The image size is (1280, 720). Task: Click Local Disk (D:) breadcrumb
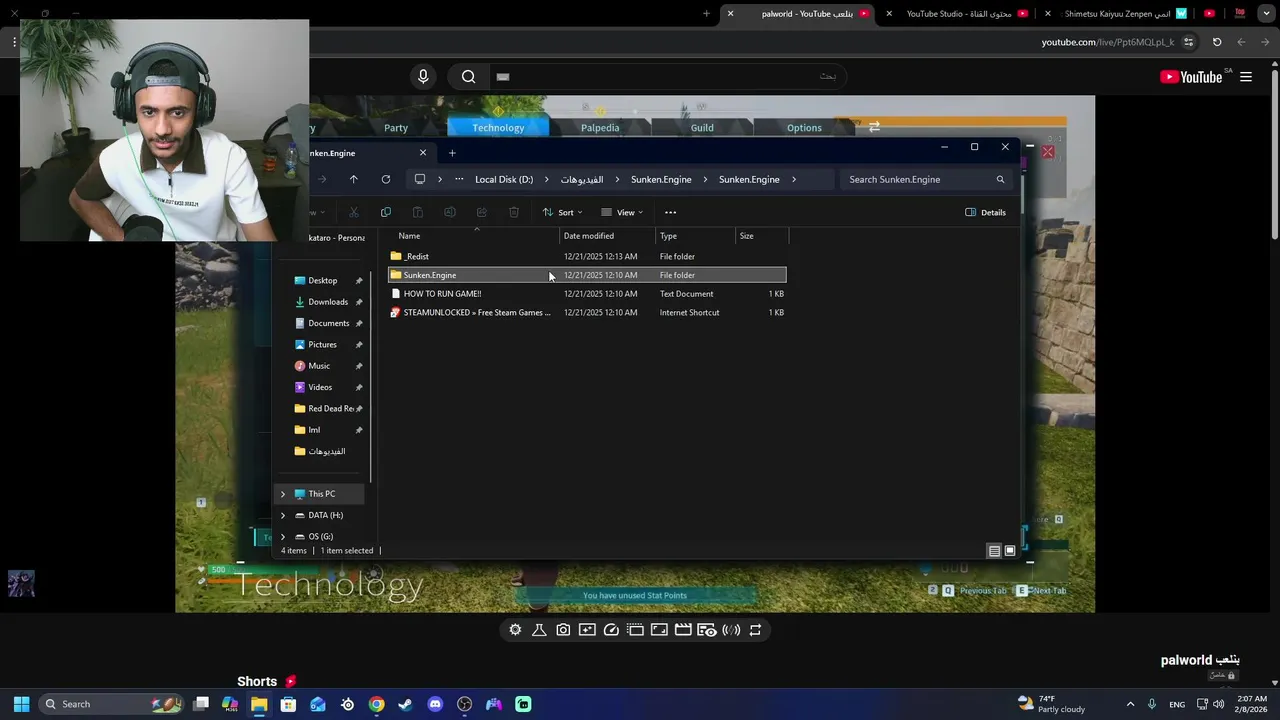click(x=504, y=180)
